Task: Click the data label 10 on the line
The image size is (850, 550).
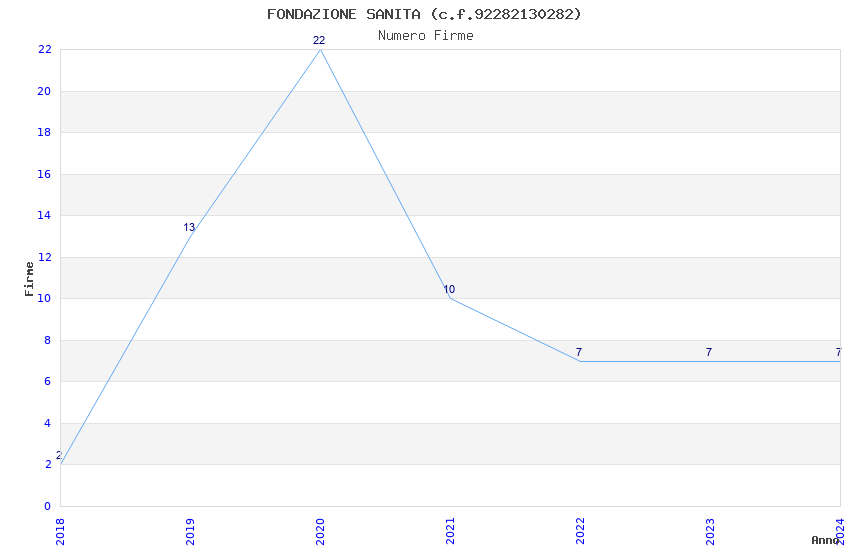Action: coord(449,289)
